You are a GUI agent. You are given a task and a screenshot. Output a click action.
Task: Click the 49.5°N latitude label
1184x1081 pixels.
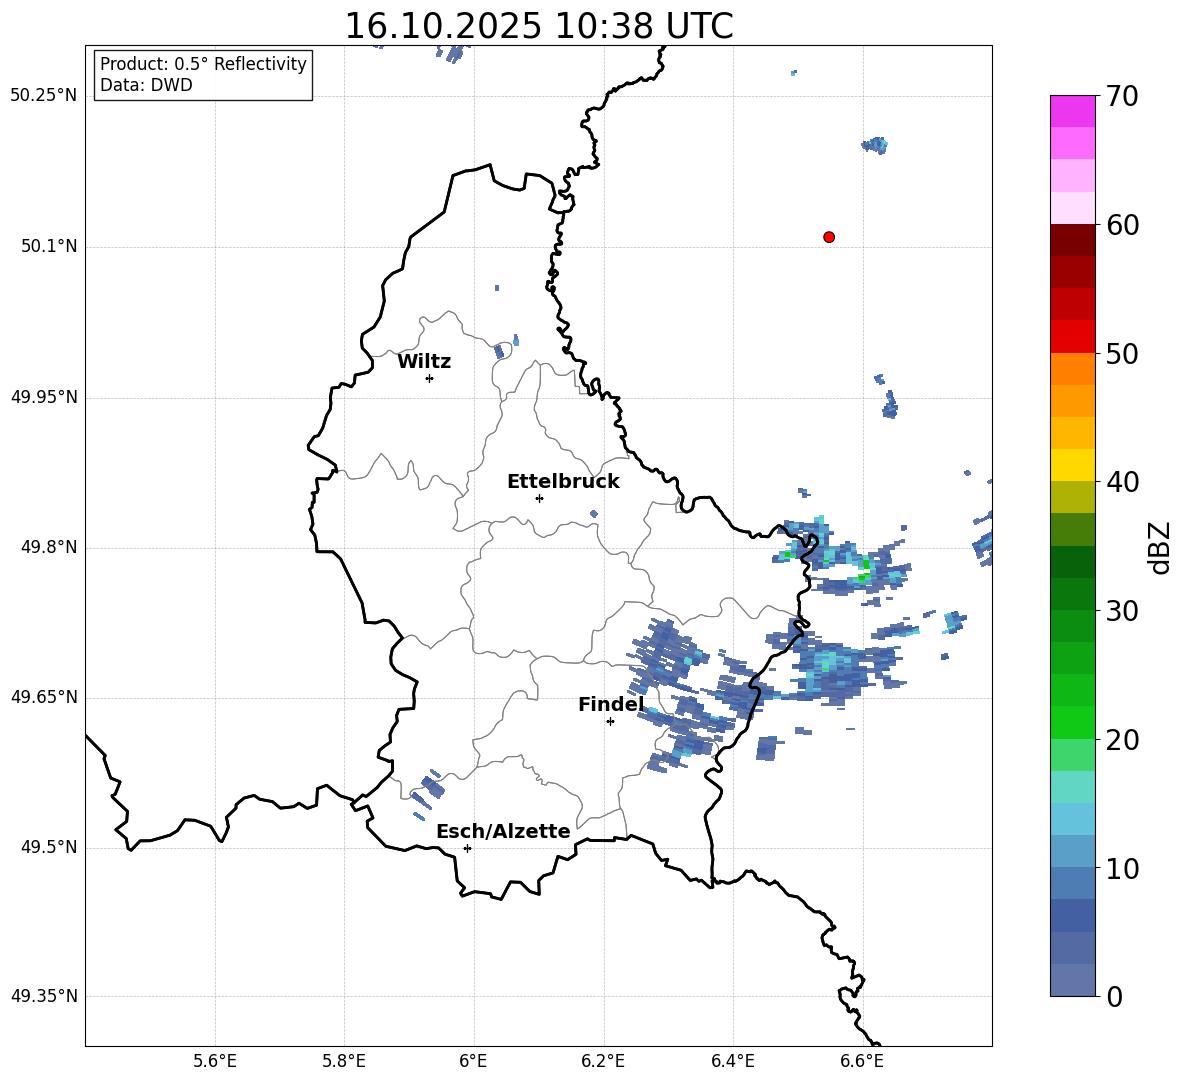tap(49, 847)
